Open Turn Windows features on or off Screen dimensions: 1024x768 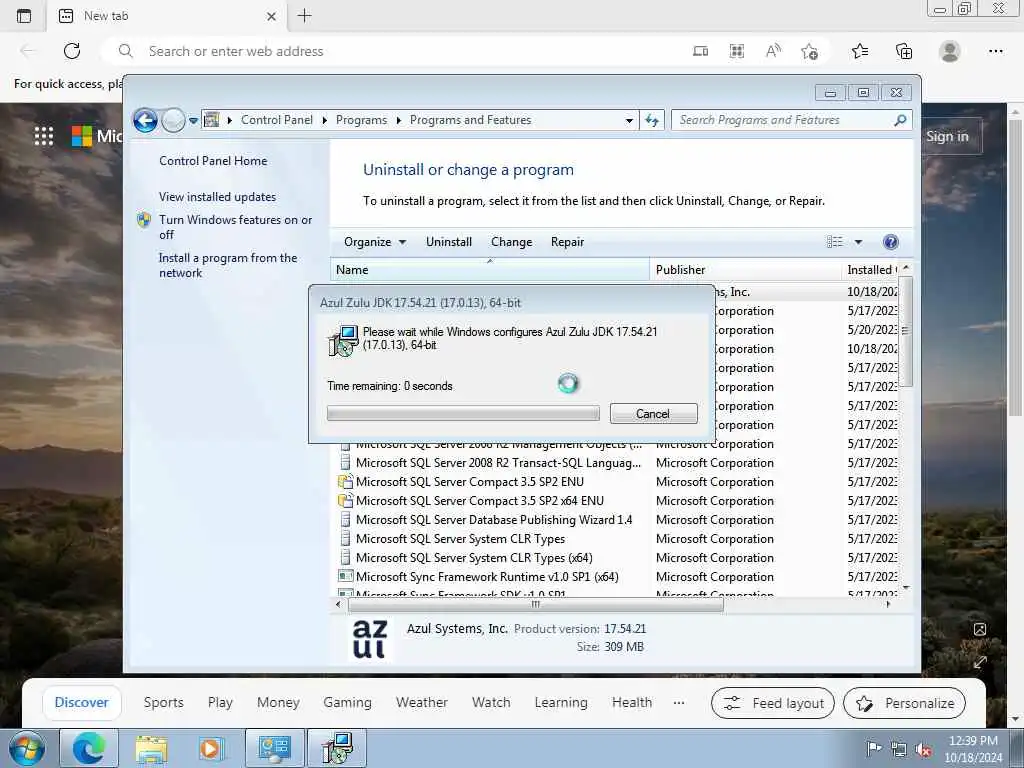pos(235,227)
